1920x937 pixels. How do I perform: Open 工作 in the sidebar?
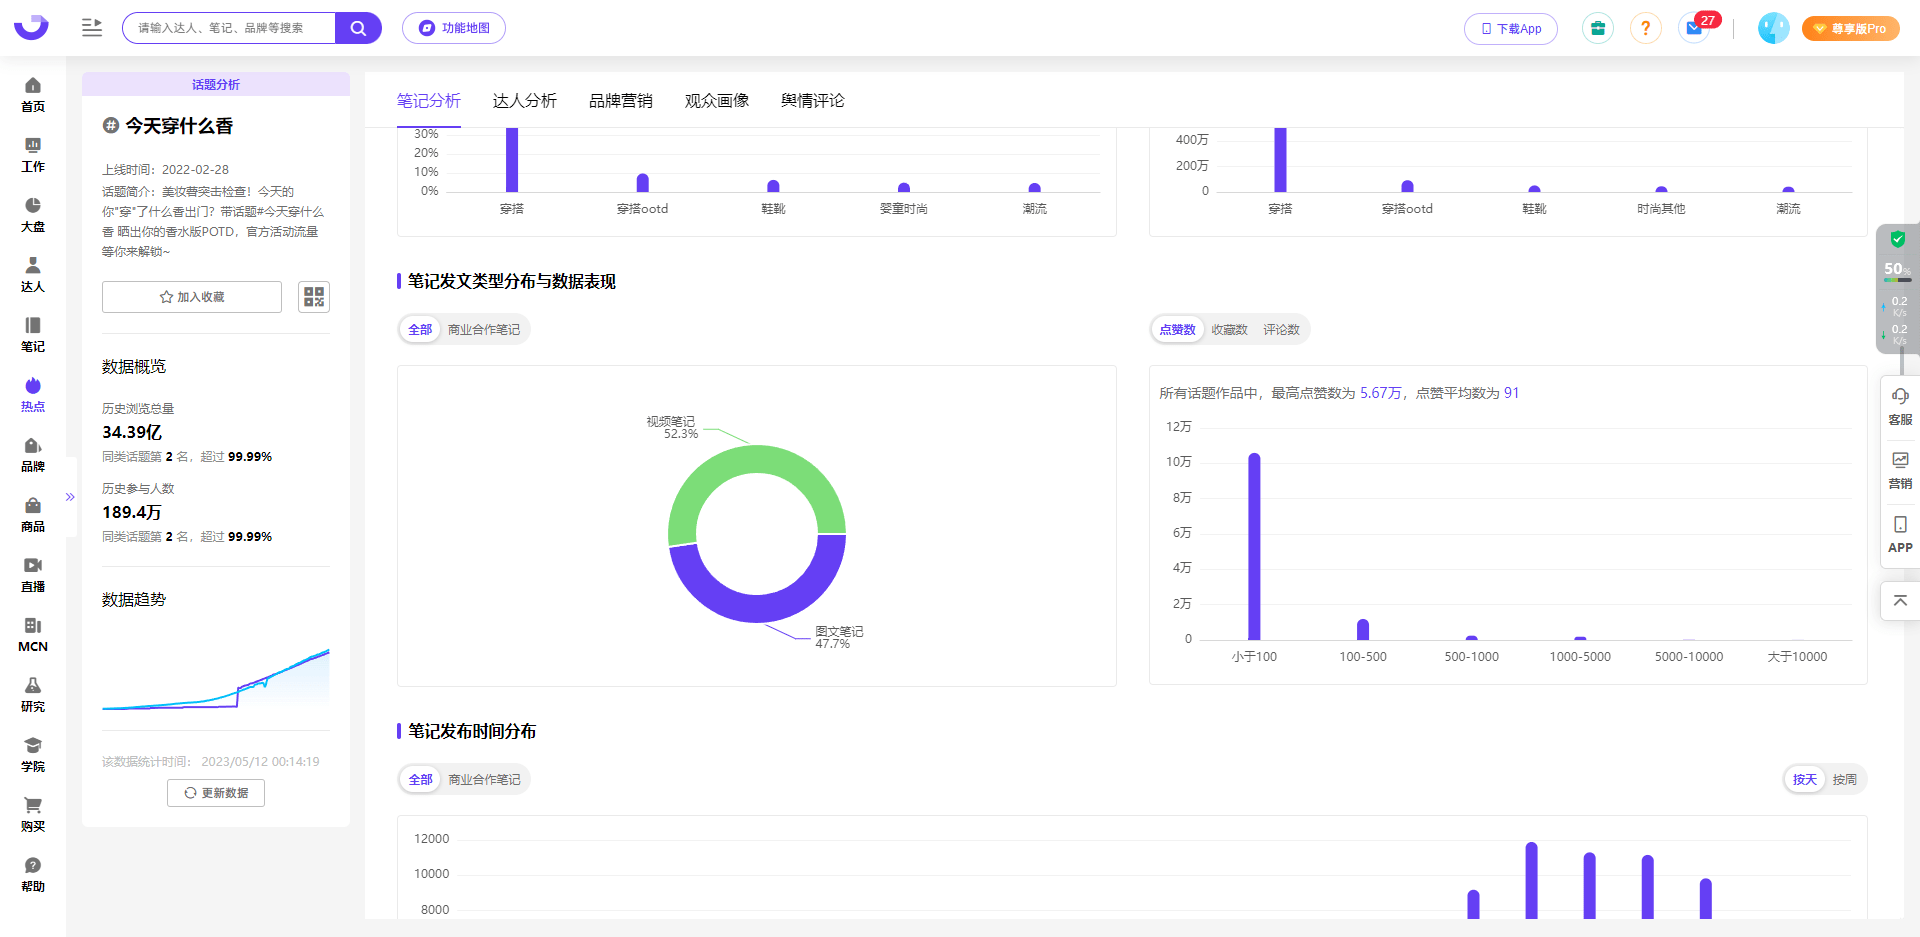coord(33,155)
